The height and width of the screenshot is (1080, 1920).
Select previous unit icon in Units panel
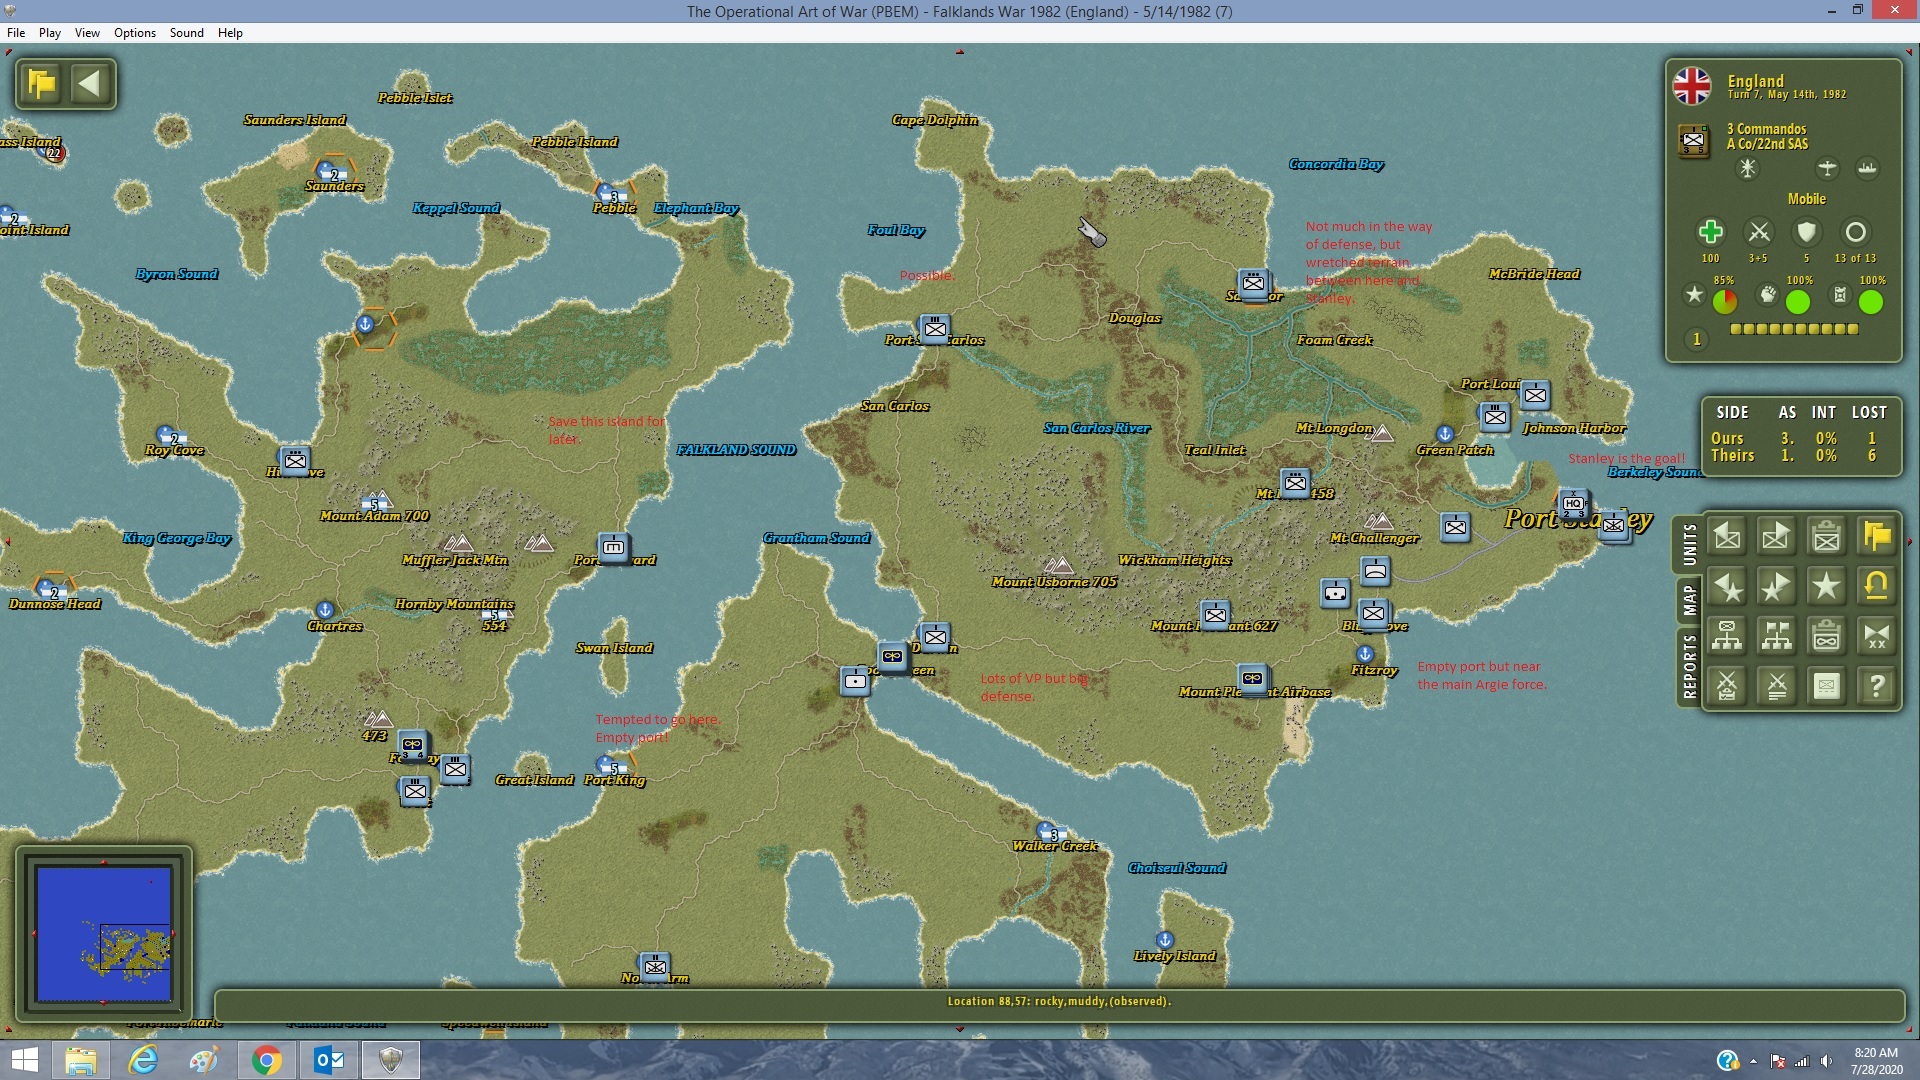click(x=1727, y=537)
